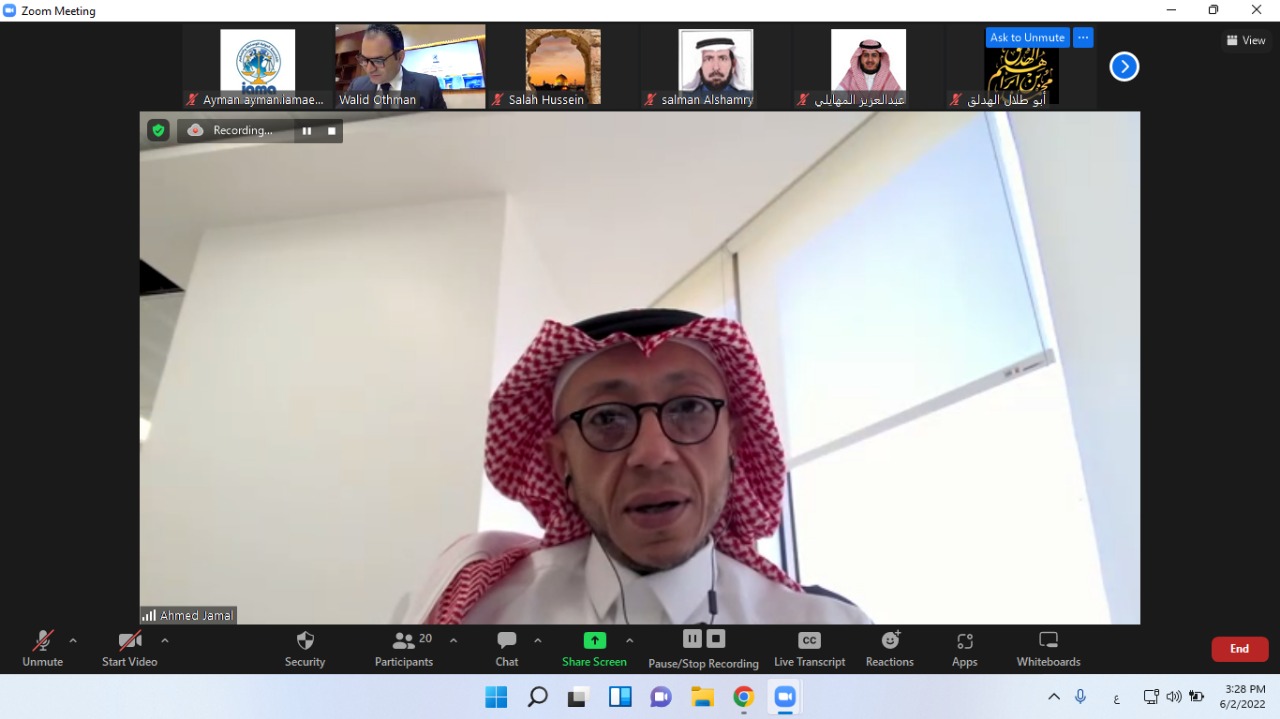Click the red End meeting button
Viewport: 1280px width, 719px height.
[1240, 649]
